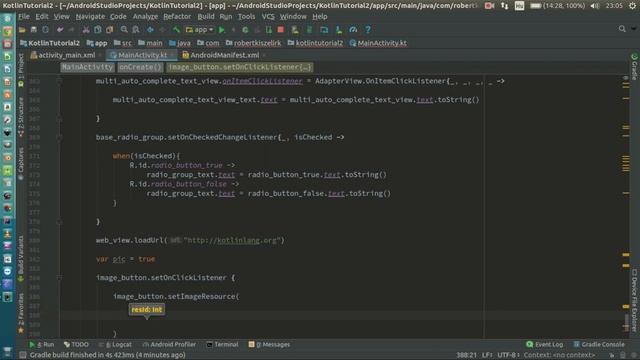Click the Undo arrow icon
The image size is (640, 360).
click(60, 30)
